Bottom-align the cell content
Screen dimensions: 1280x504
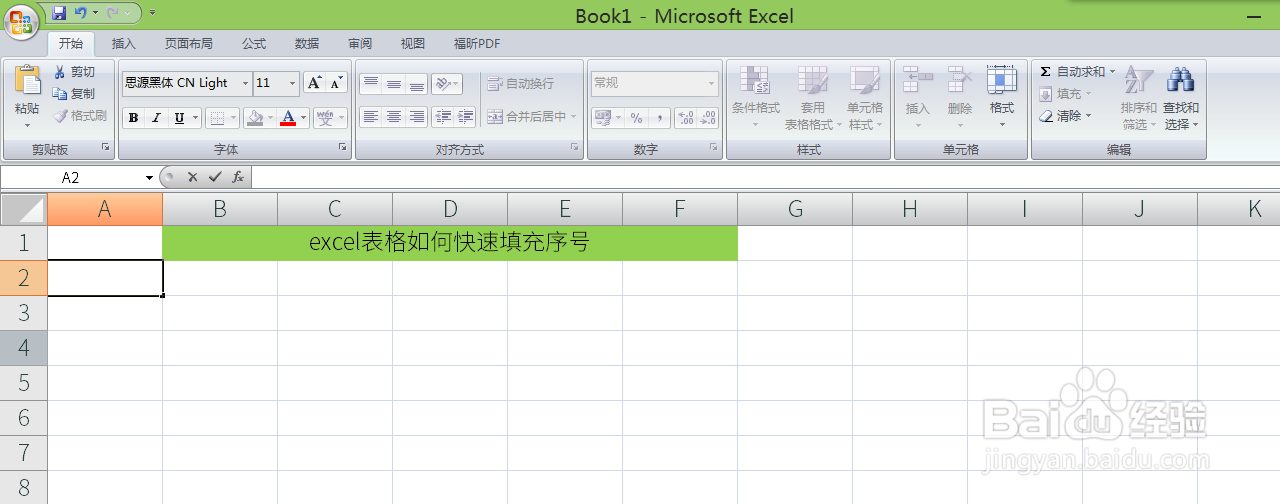point(416,84)
